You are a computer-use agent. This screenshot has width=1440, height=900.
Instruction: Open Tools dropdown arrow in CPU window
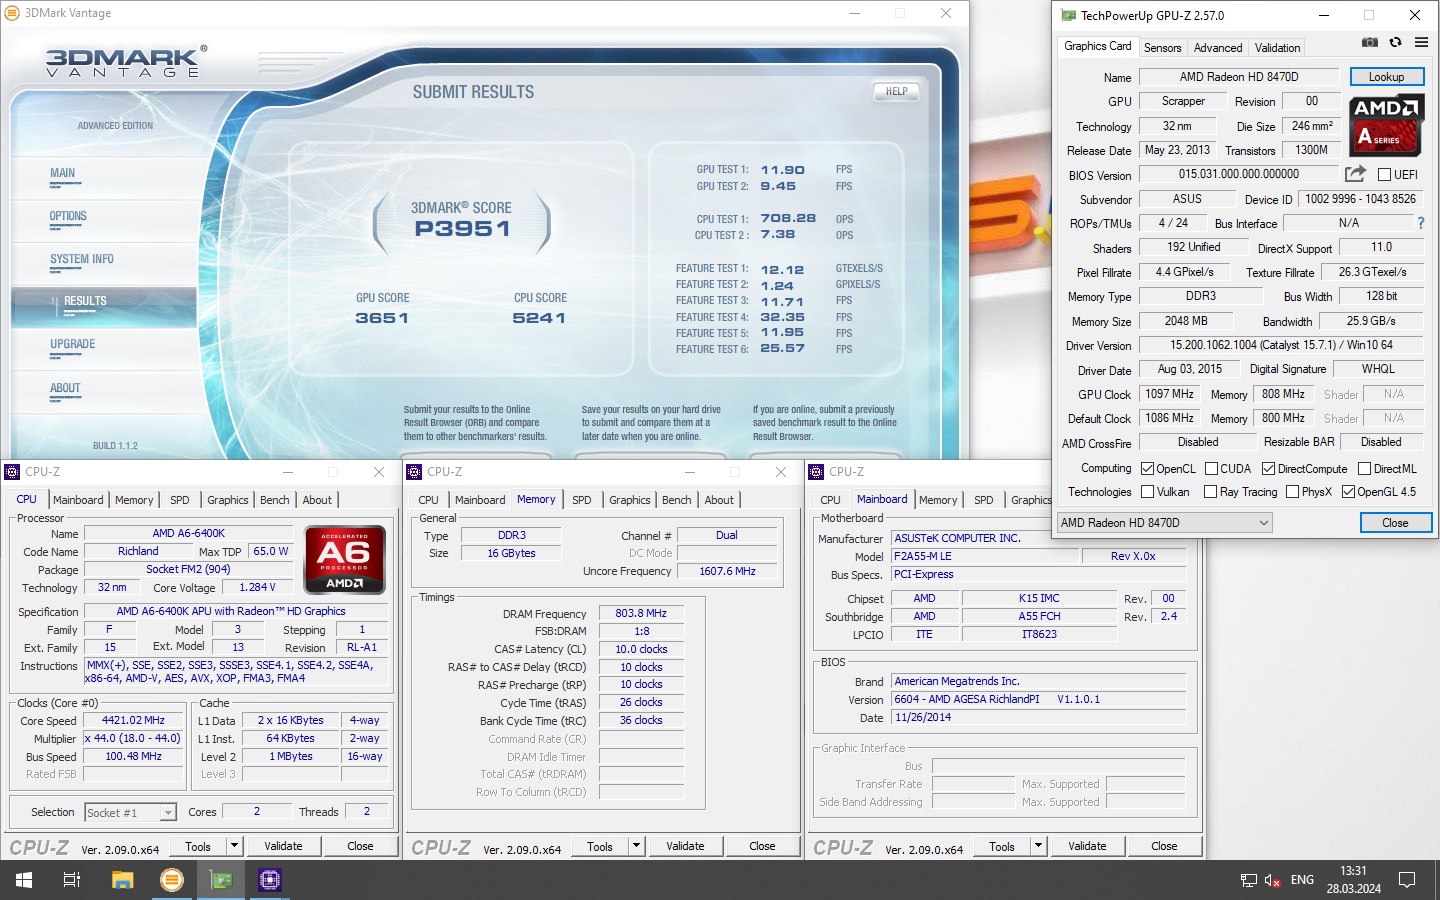(234, 846)
